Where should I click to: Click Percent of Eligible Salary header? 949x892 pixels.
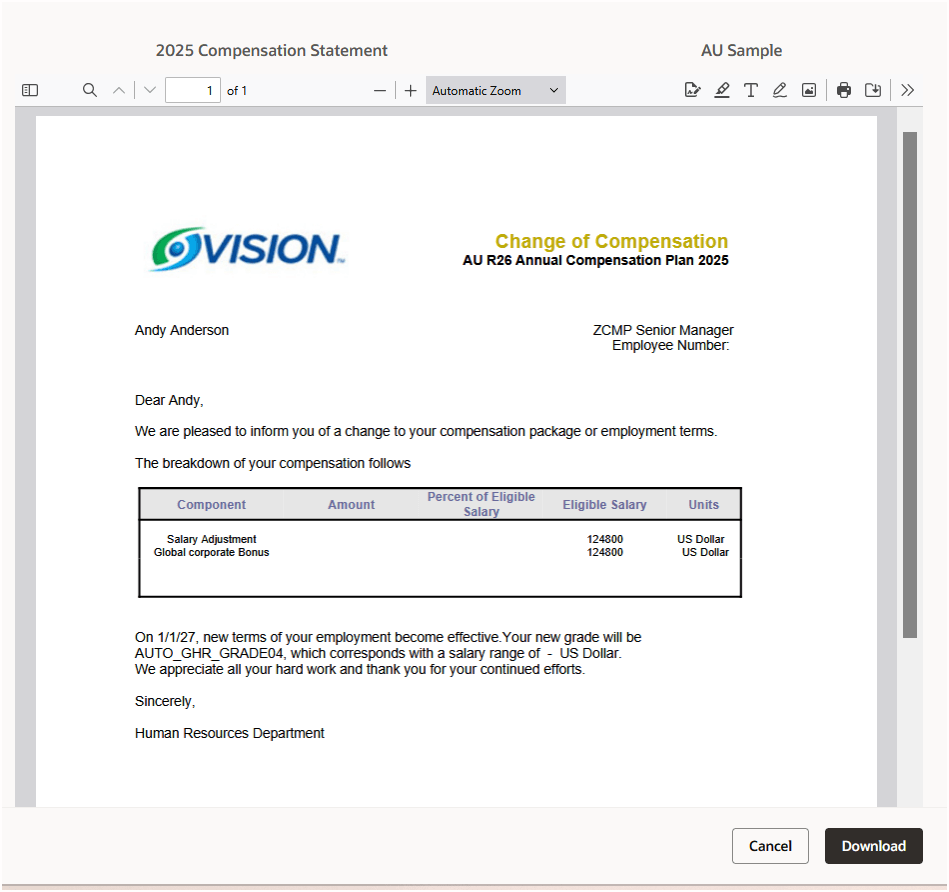point(481,504)
